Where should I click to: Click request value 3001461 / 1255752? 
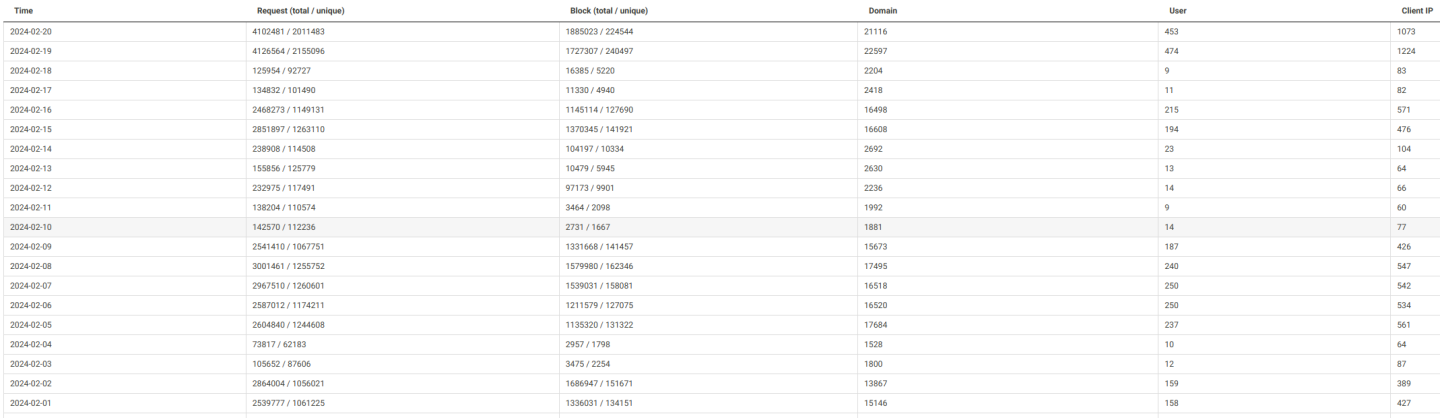coord(289,266)
